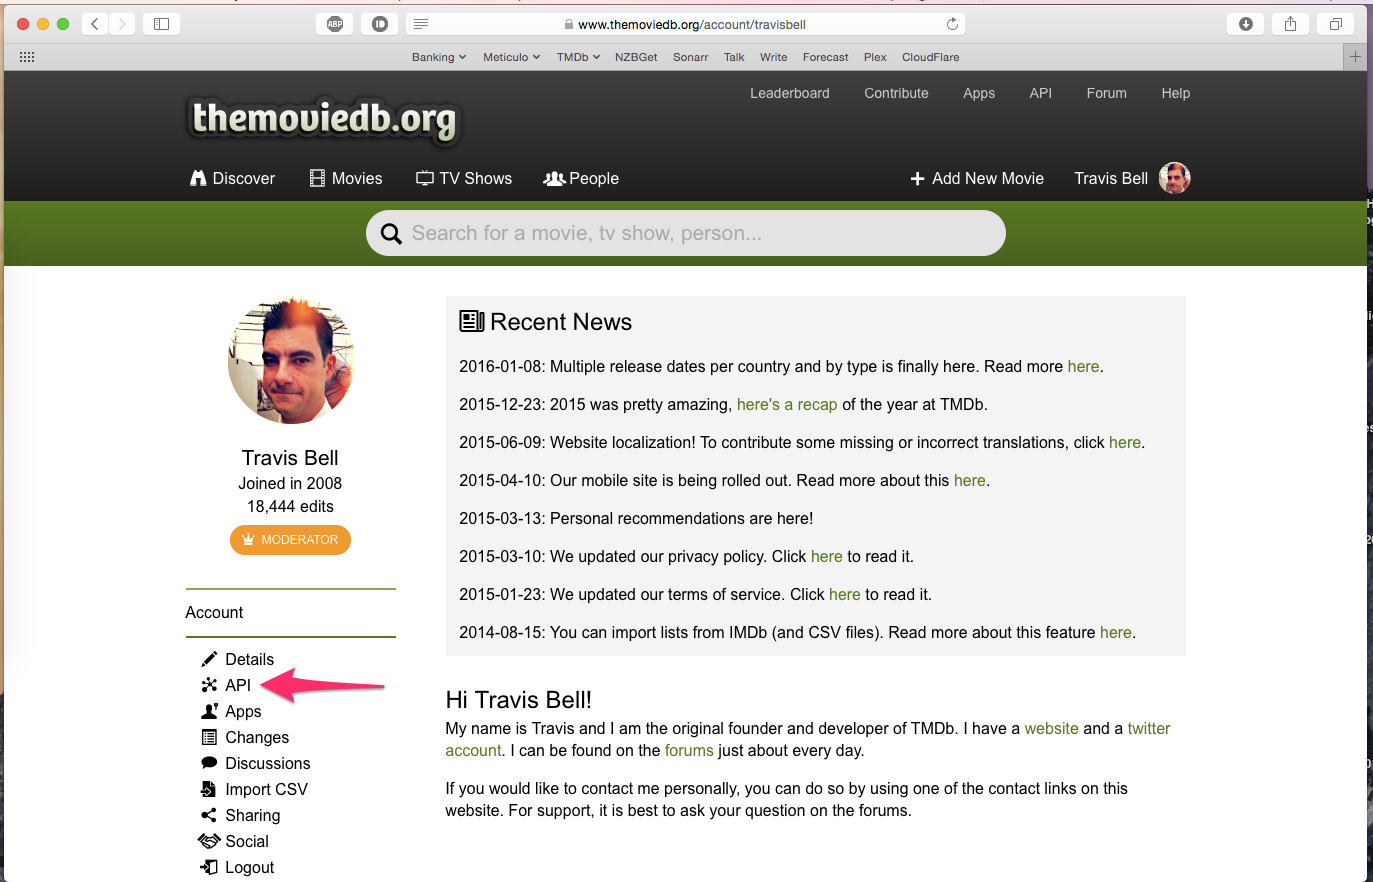The width and height of the screenshot is (1373, 882).
Task: Open the Travis Bell account name menu
Action: point(1111,178)
